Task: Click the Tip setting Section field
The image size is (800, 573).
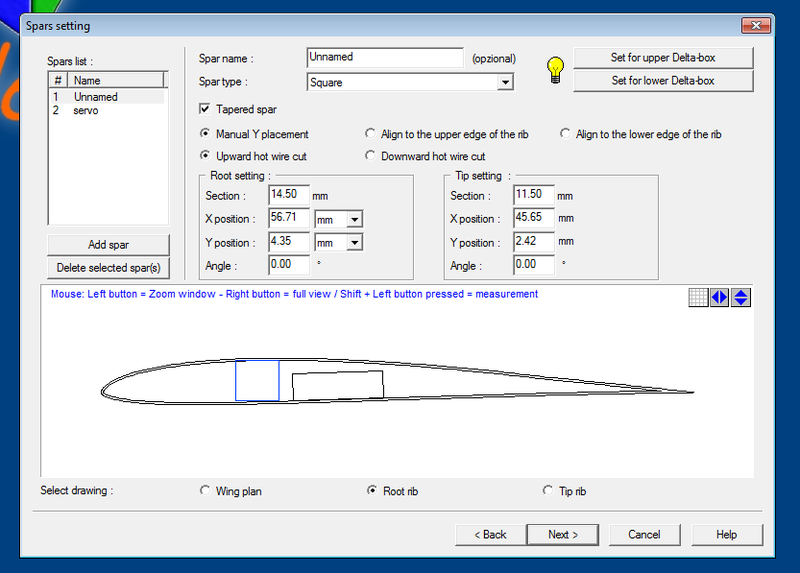Action: click(x=533, y=195)
